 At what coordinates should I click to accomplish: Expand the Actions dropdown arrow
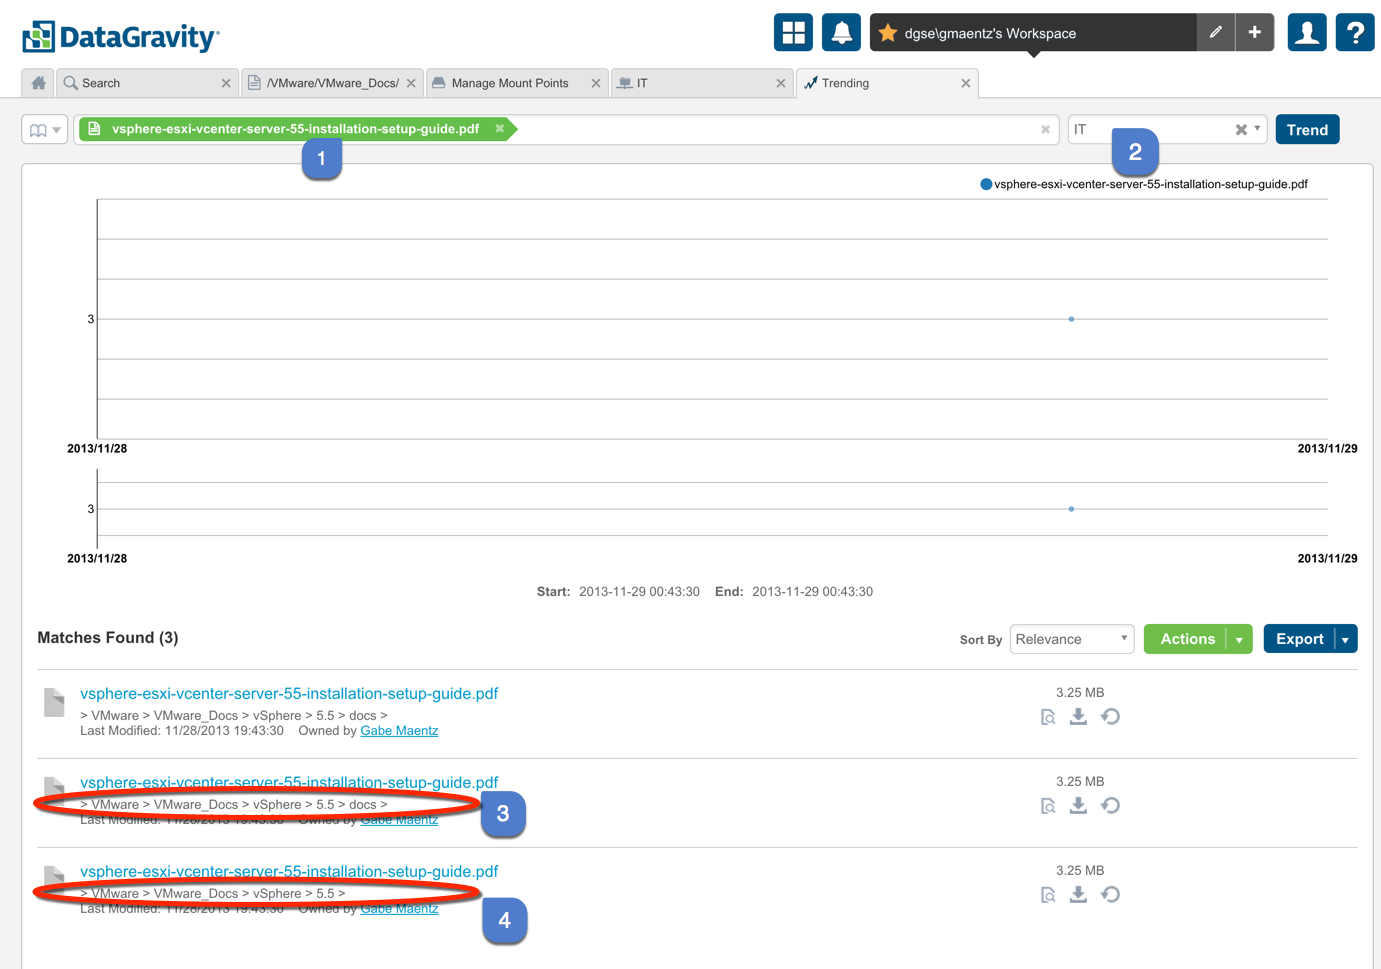tap(1240, 639)
